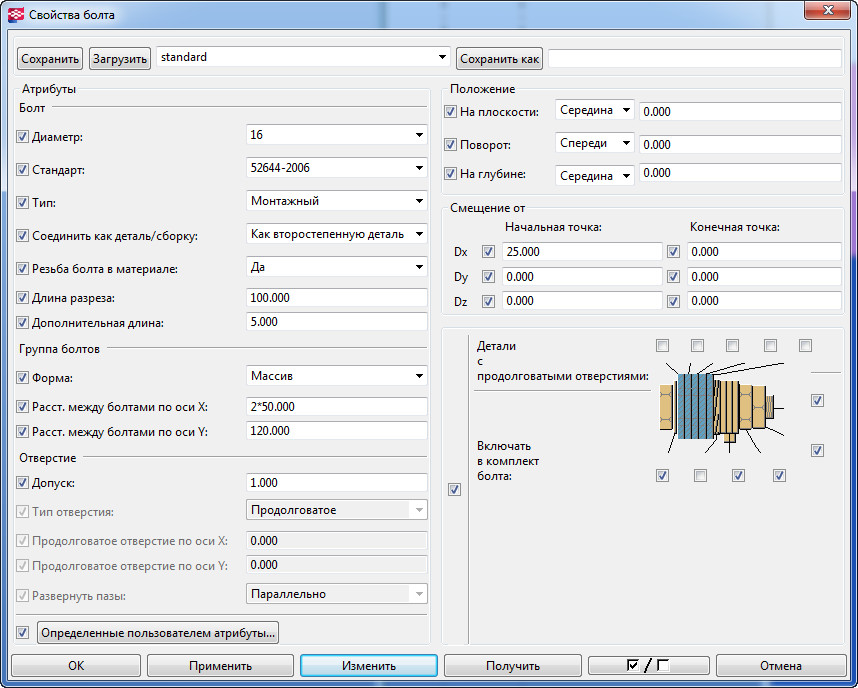858x688 pixels.
Task: Expand the Форма dropdown set to Массив
Action: pyautogui.click(x=337, y=376)
